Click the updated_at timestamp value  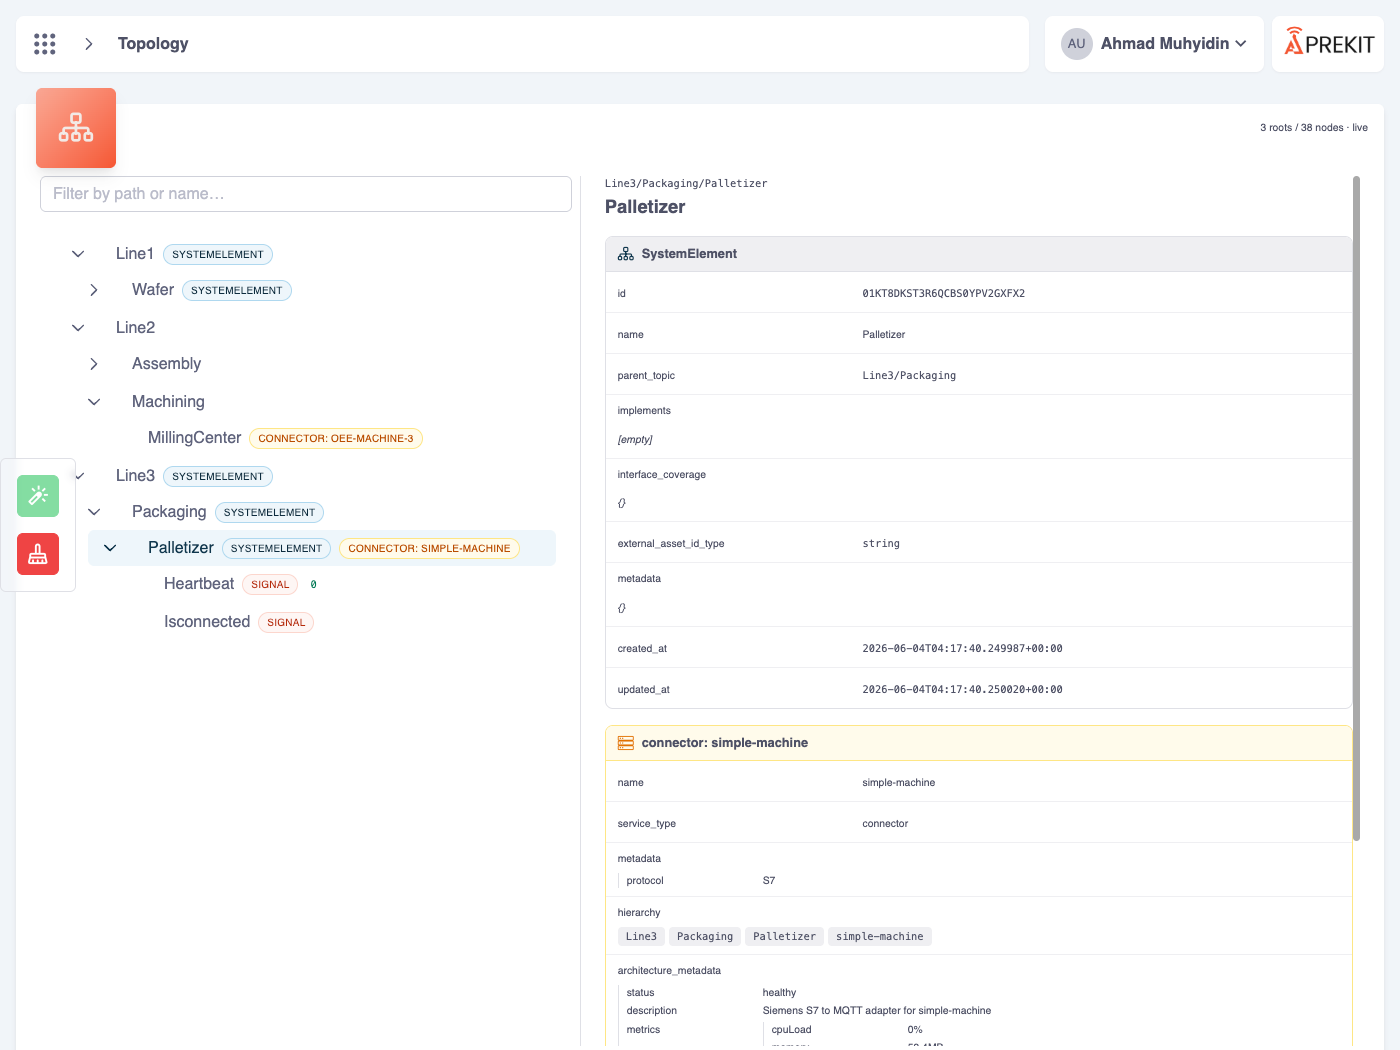tap(962, 690)
